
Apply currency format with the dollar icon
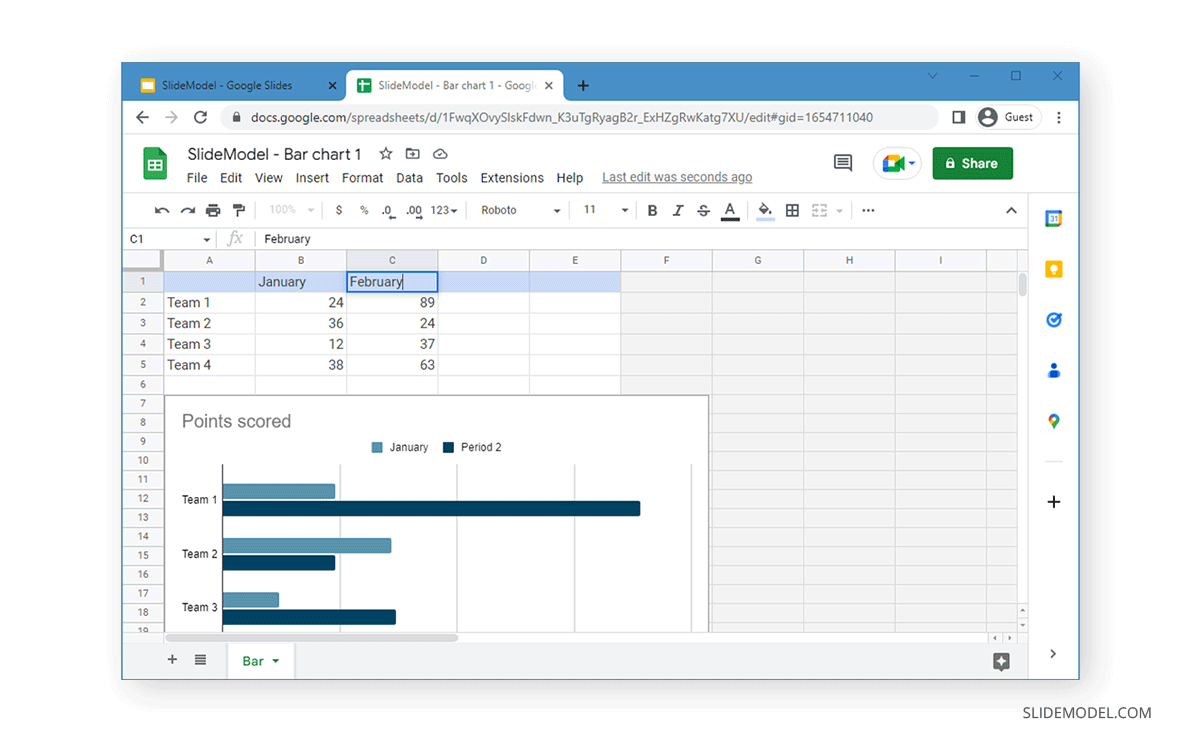point(339,210)
